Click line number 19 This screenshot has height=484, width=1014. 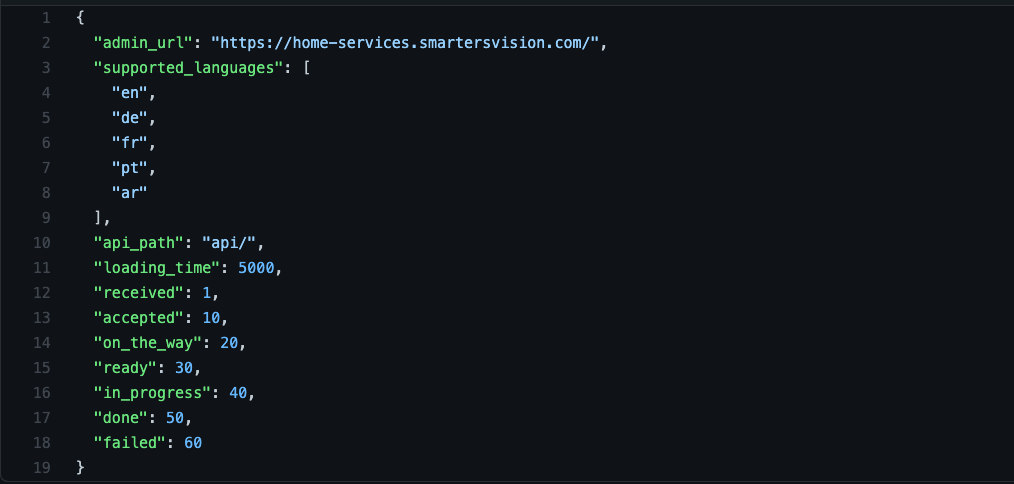pos(42,468)
